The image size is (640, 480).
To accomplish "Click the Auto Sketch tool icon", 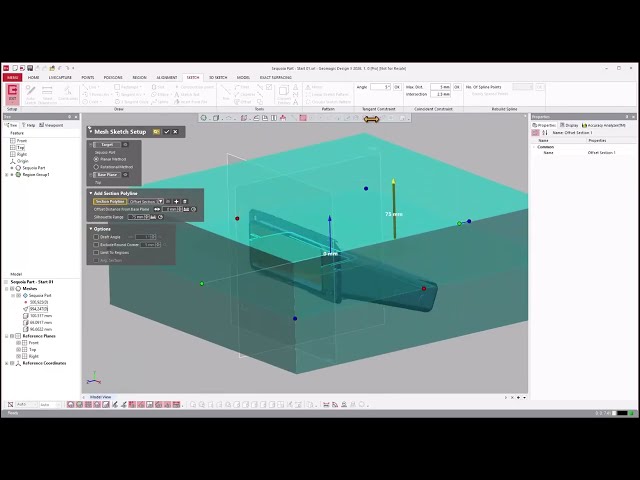I will (x=31, y=94).
